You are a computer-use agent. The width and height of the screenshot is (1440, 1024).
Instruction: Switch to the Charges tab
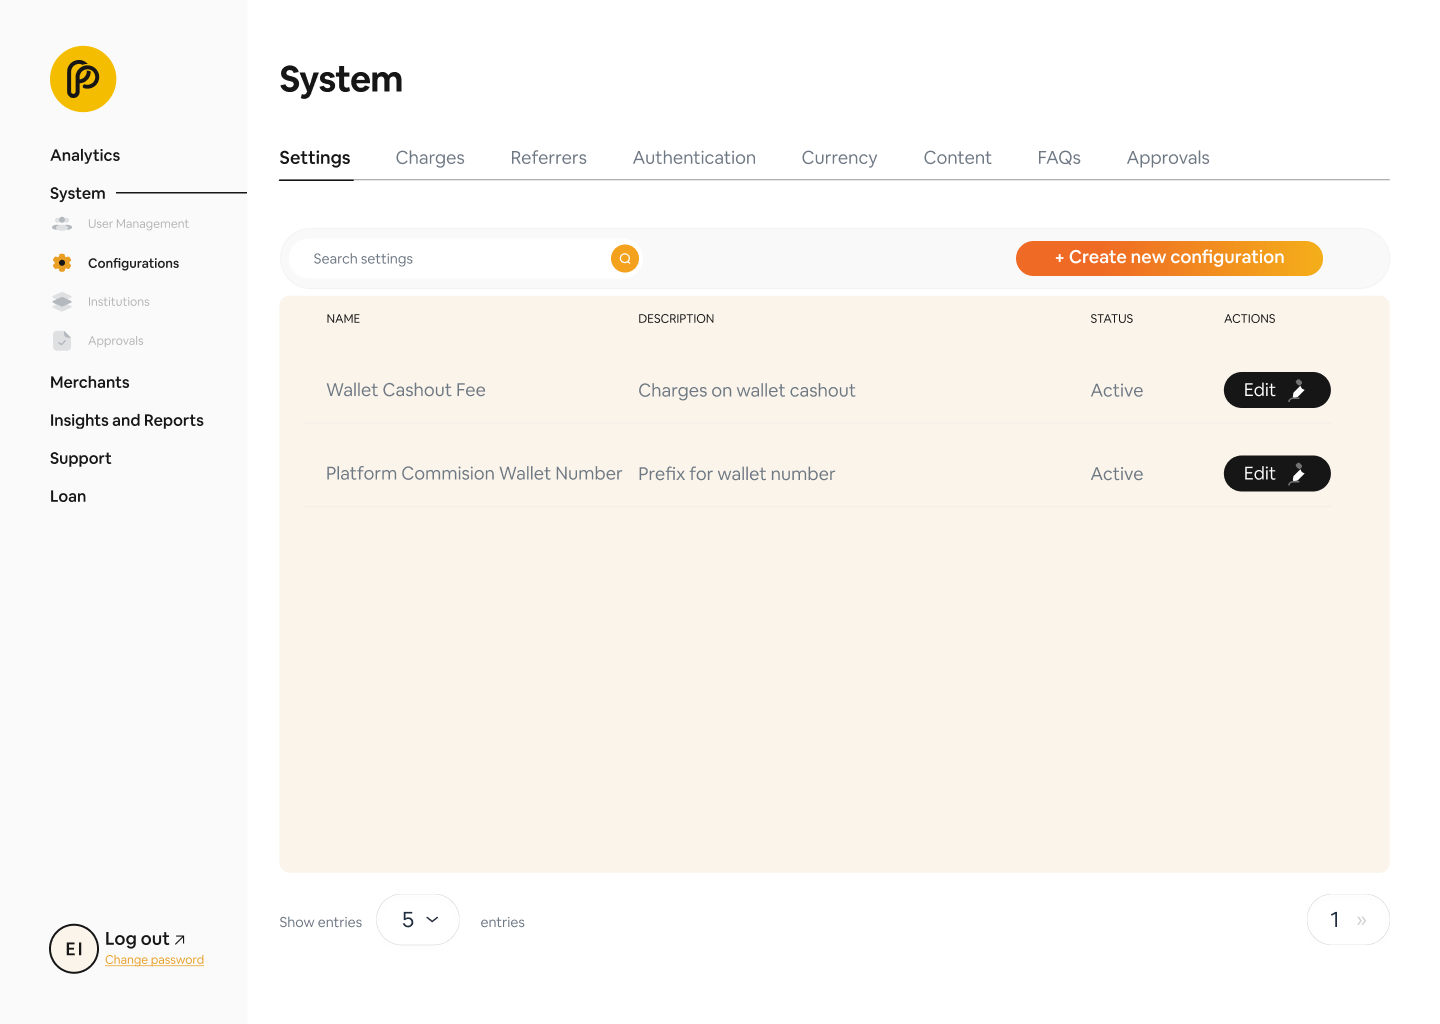(430, 158)
